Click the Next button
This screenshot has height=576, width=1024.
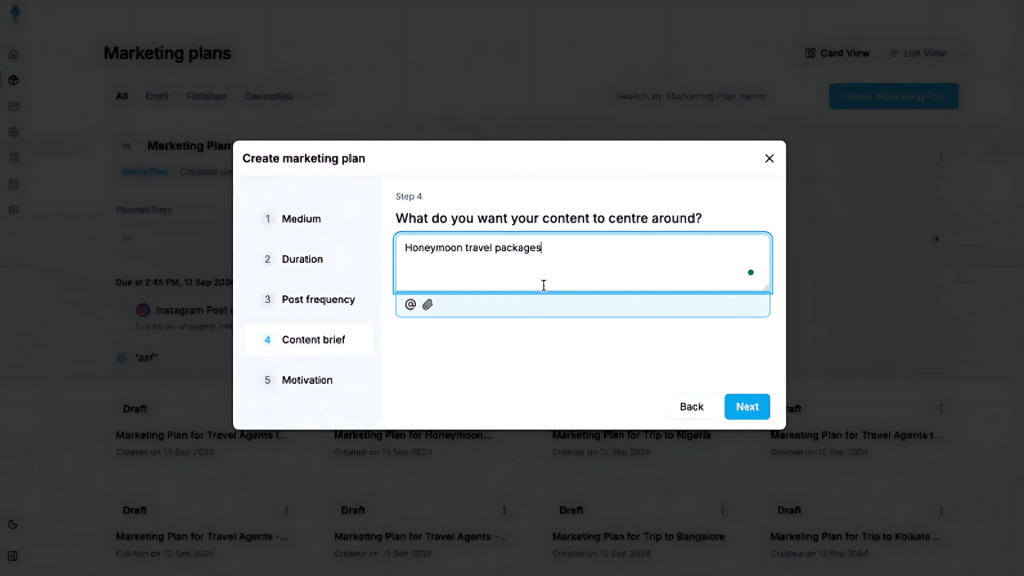click(x=747, y=407)
